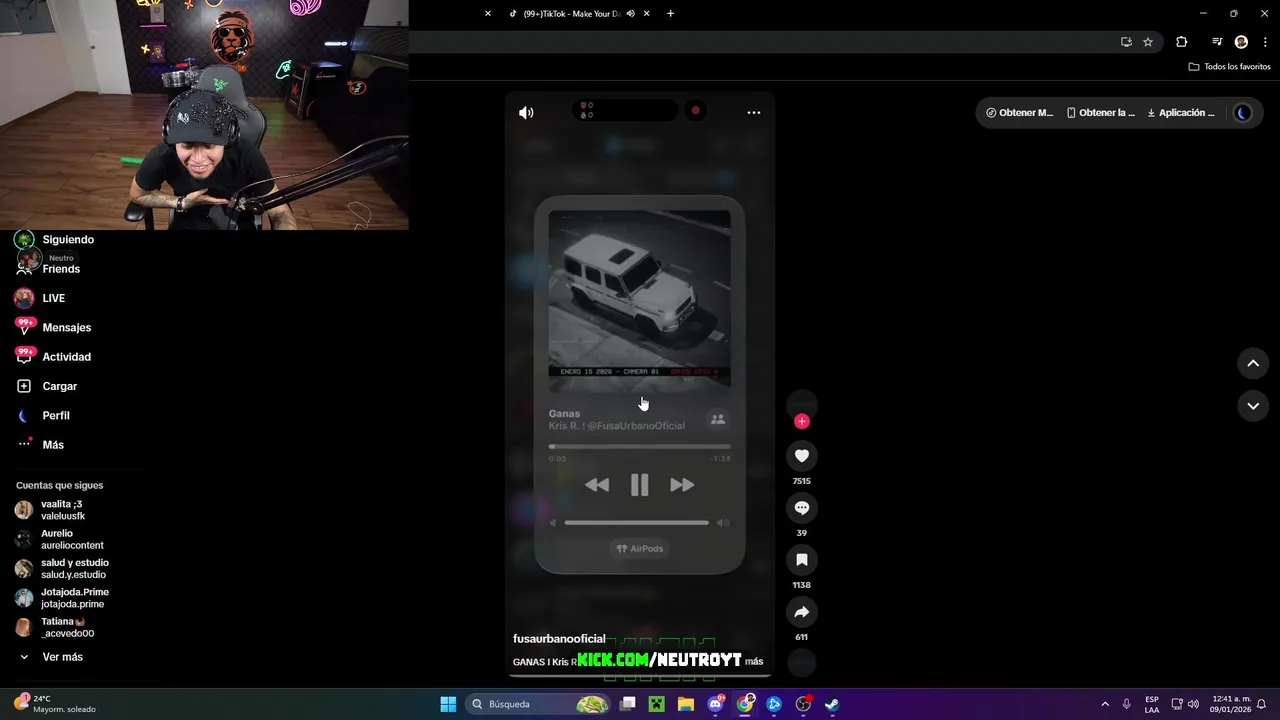1280x720 pixels.
Task: Click the taskbar Búsqueda search box
Action: pos(540,704)
